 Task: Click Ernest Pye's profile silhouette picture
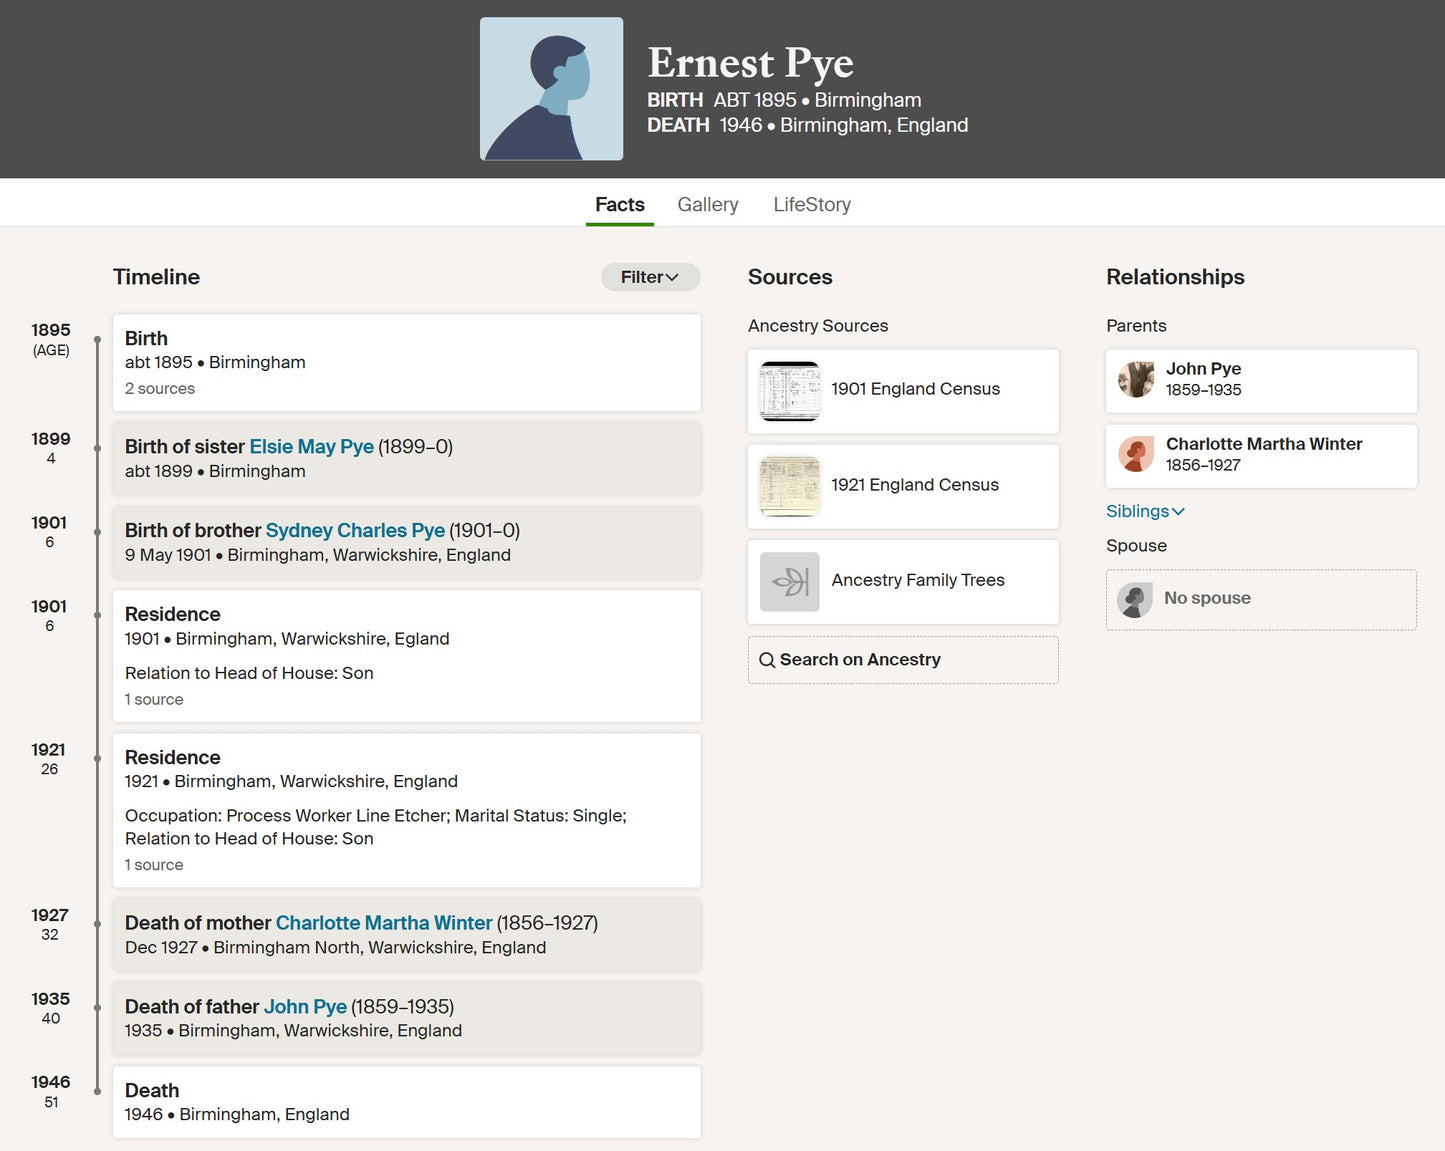(x=551, y=89)
